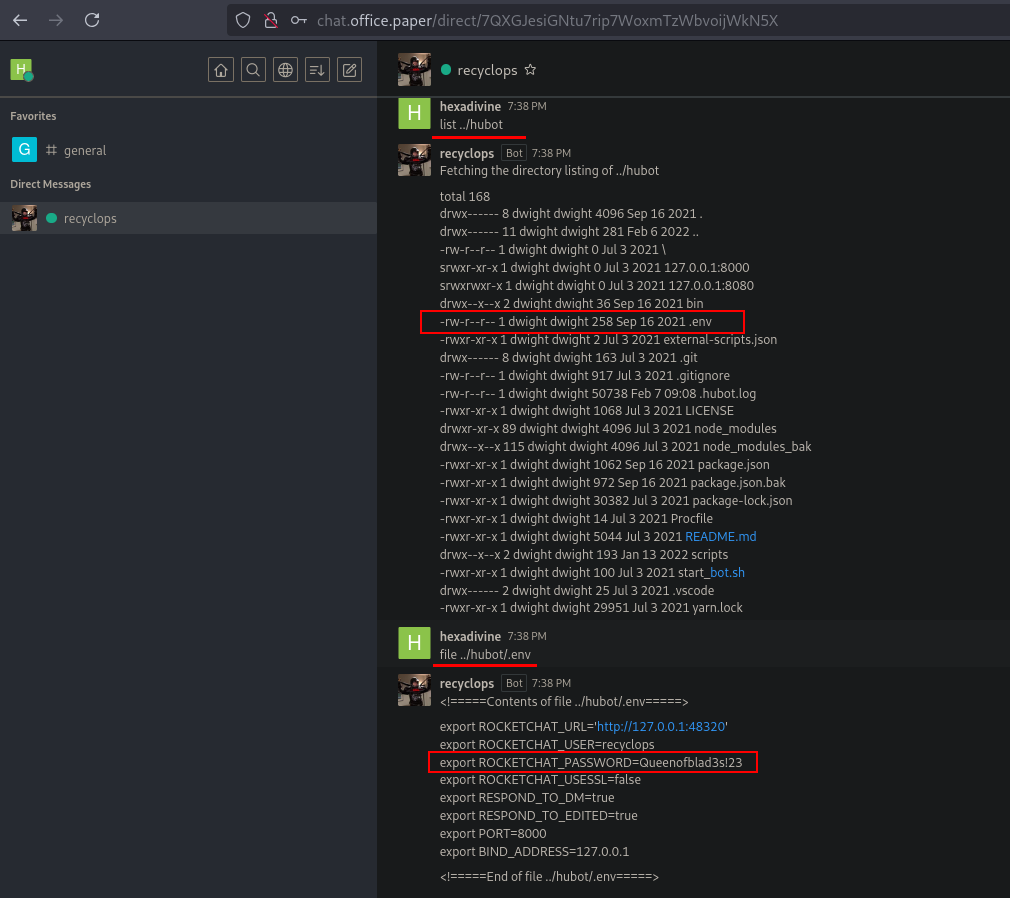The image size is (1010, 898).
Task: Click hexadivine avatar beside 'file ../hubot/.env'
Action: point(414,643)
